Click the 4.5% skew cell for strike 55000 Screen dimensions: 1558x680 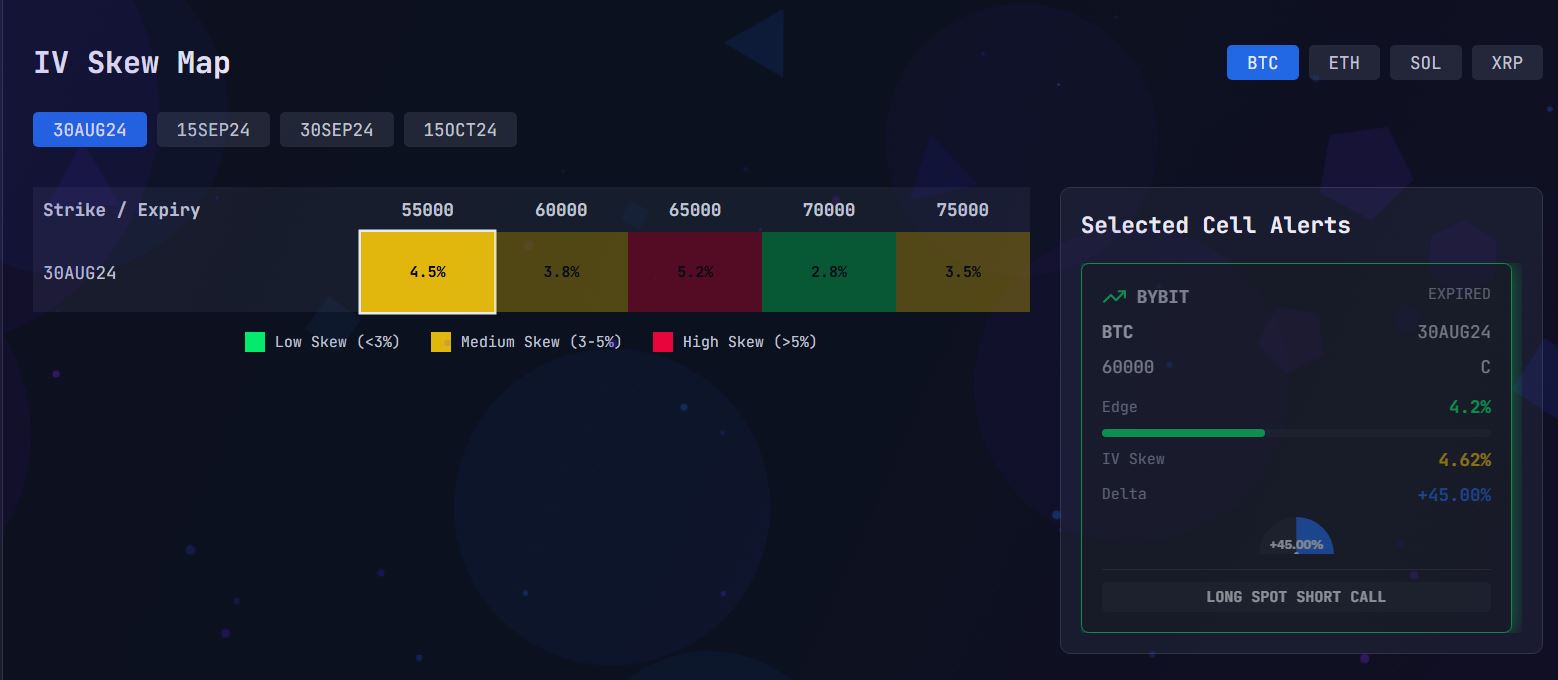tap(427, 272)
